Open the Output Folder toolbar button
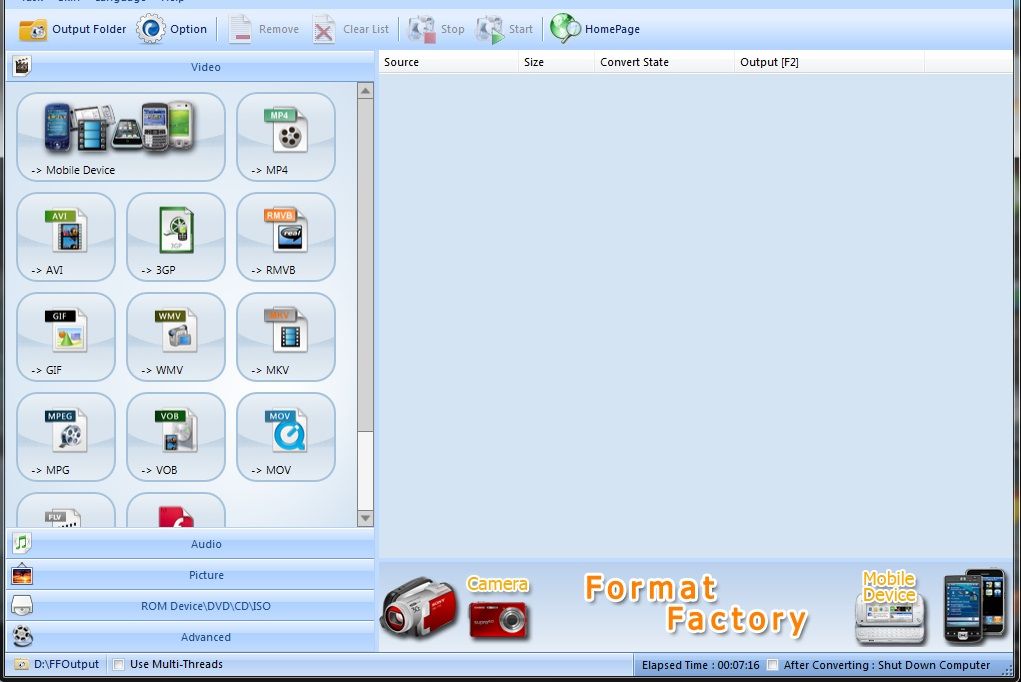The image size is (1021, 682). [x=72, y=29]
